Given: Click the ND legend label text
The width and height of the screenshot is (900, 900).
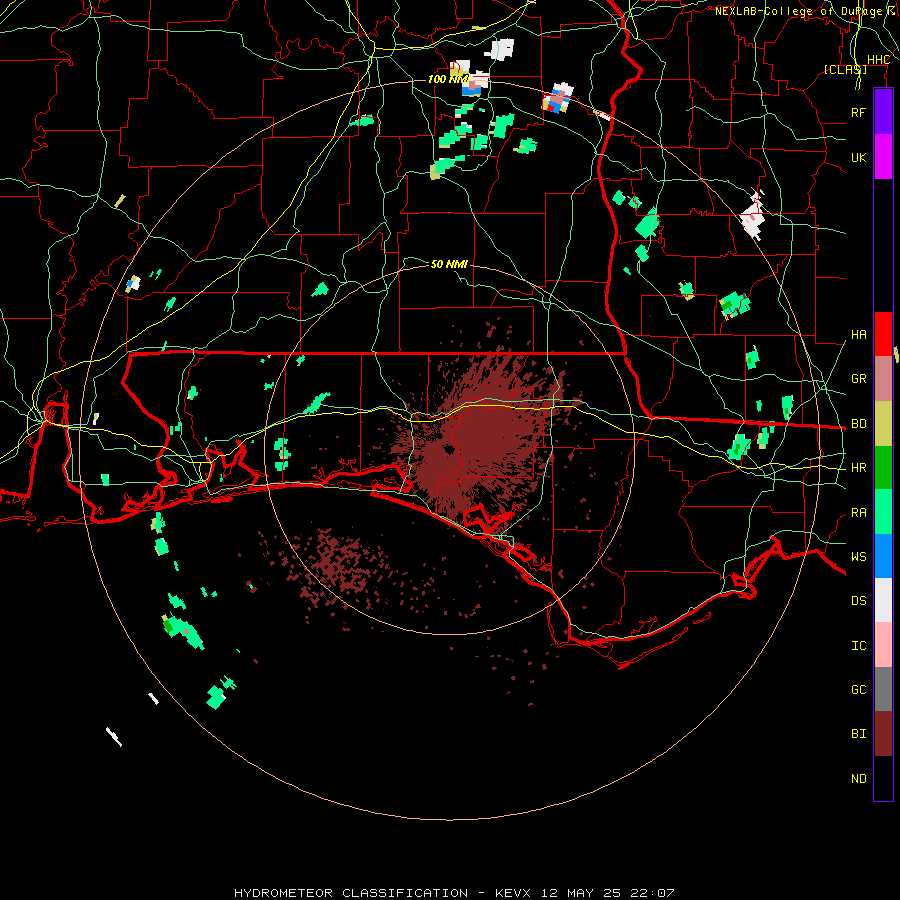Looking at the screenshot, I should 859,779.
